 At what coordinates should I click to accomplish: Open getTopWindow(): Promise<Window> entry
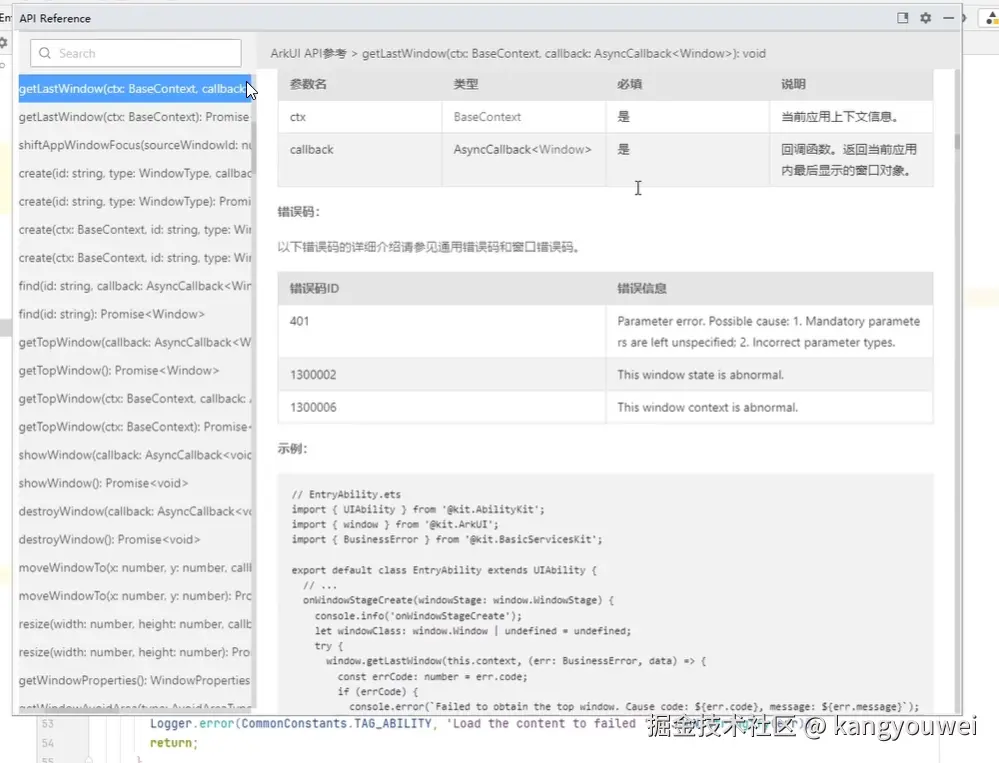(134, 370)
